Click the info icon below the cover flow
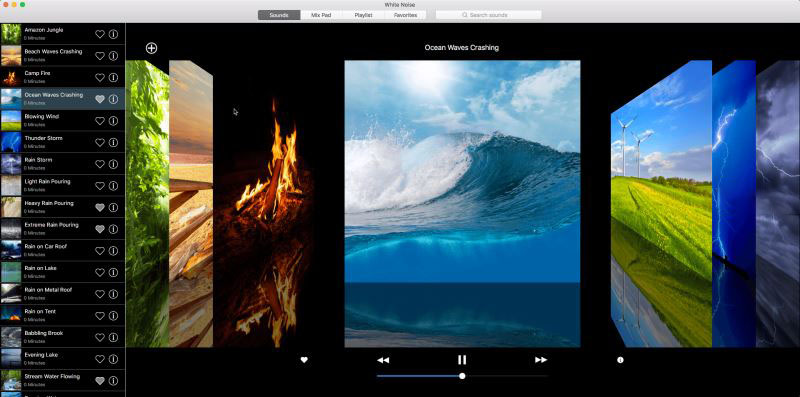800x397 pixels. (620, 360)
